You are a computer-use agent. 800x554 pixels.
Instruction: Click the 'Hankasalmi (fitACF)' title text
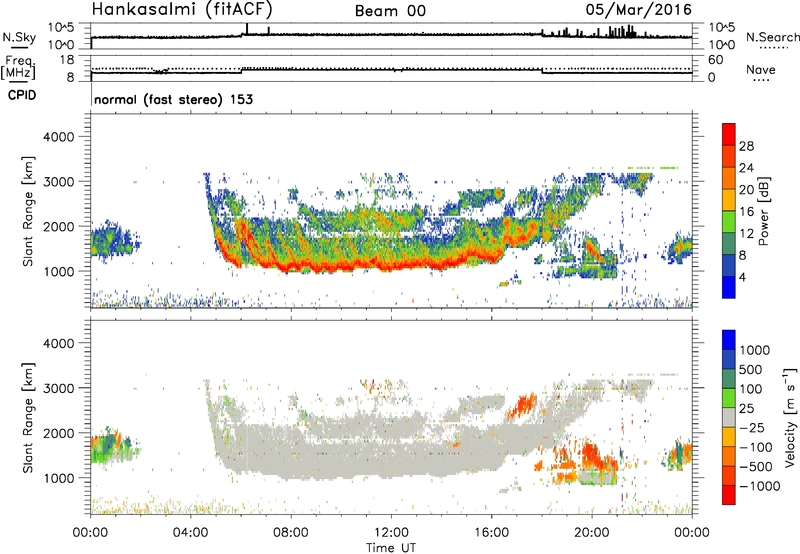[x=182, y=9]
